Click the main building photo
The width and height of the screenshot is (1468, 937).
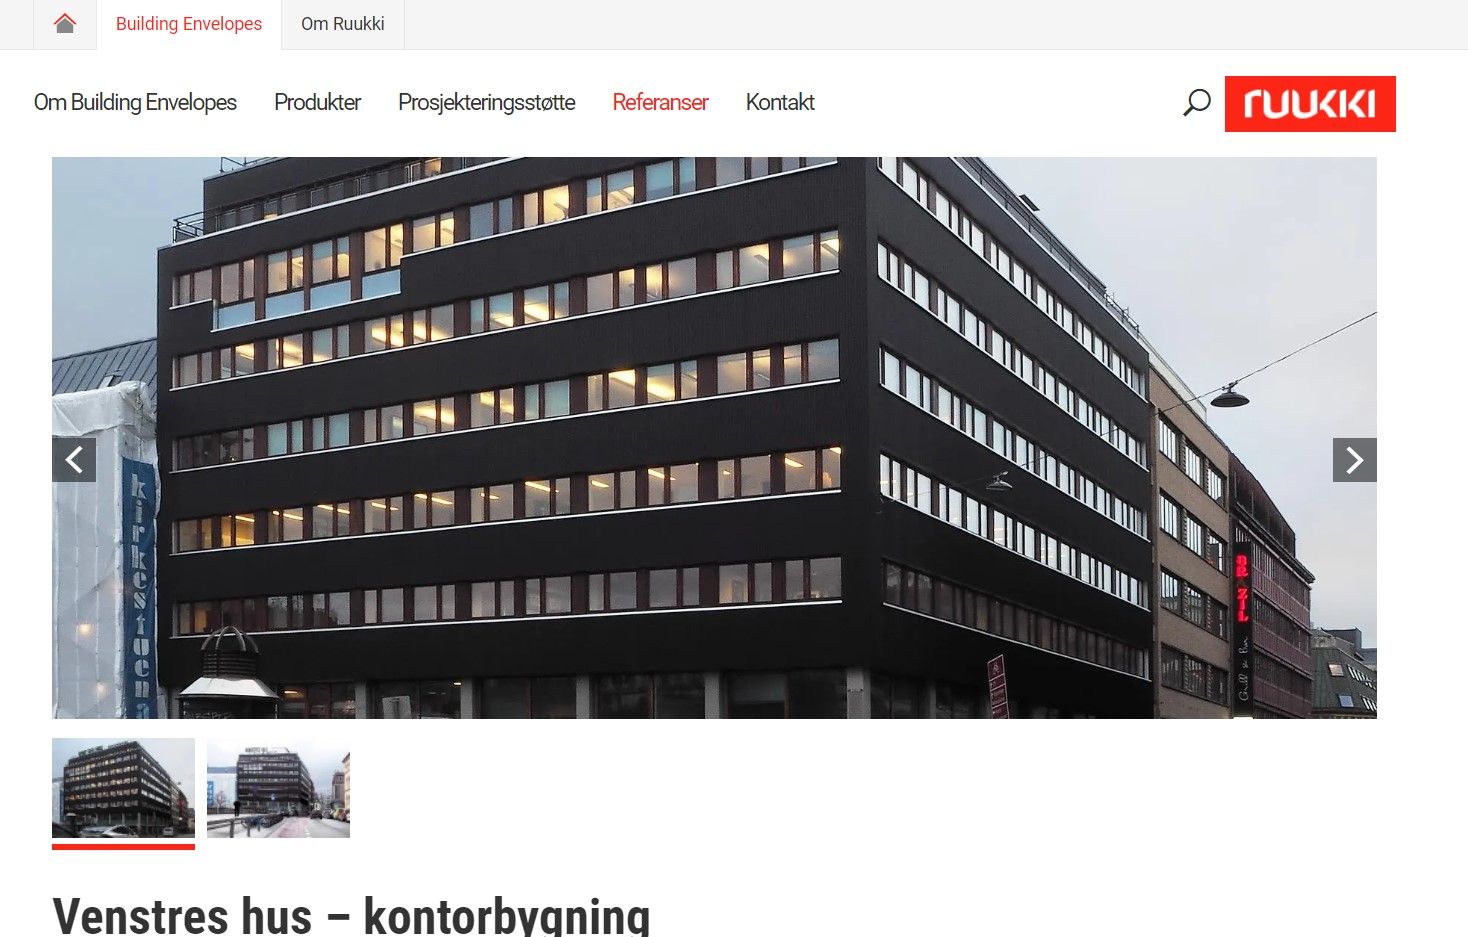click(714, 438)
